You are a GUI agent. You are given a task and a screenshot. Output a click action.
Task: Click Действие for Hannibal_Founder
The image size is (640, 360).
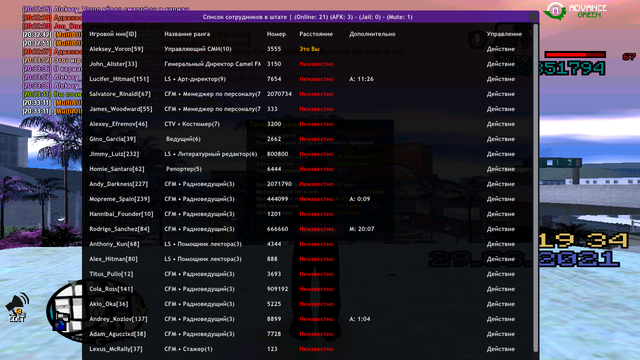pyautogui.click(x=500, y=214)
